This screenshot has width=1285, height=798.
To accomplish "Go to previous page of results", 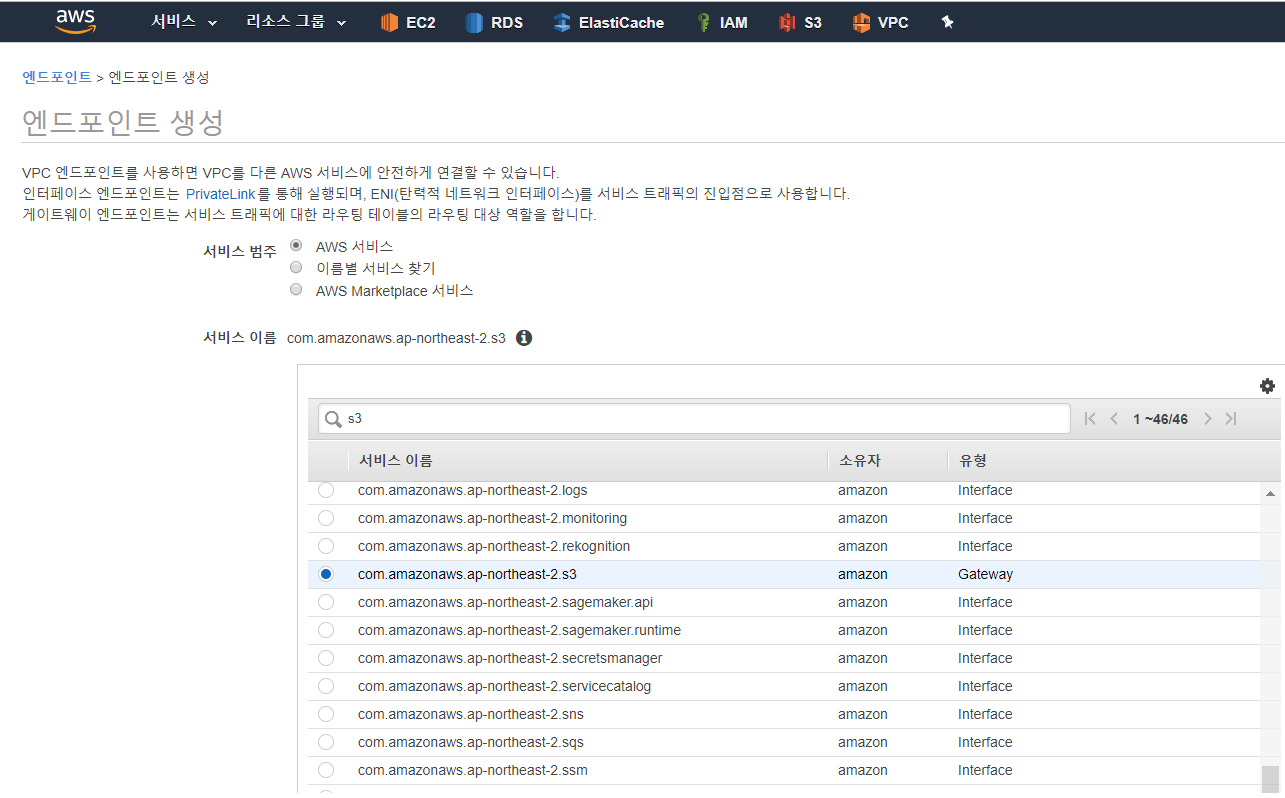I will point(1114,419).
